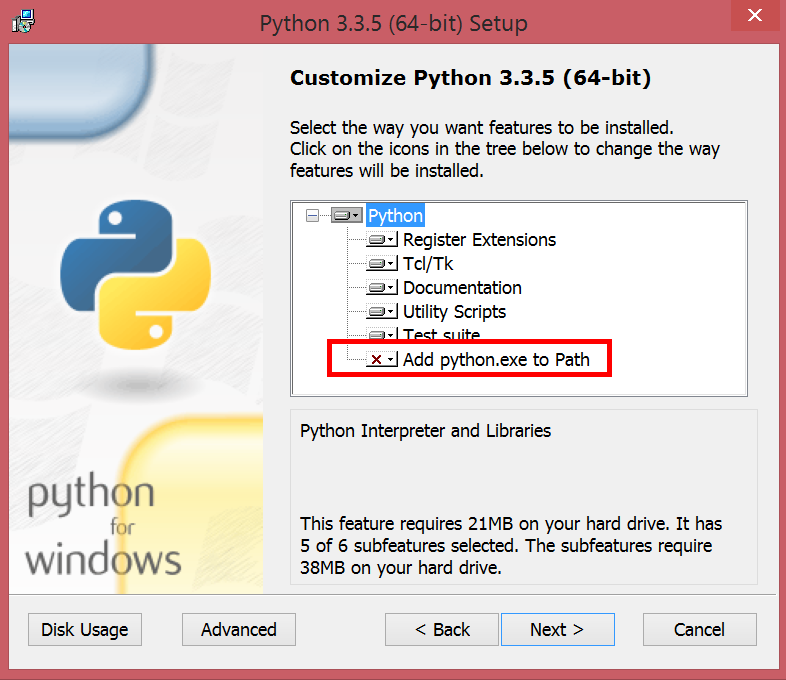786x680 pixels.
Task: Click the installer icon in the title bar
Action: point(24,21)
